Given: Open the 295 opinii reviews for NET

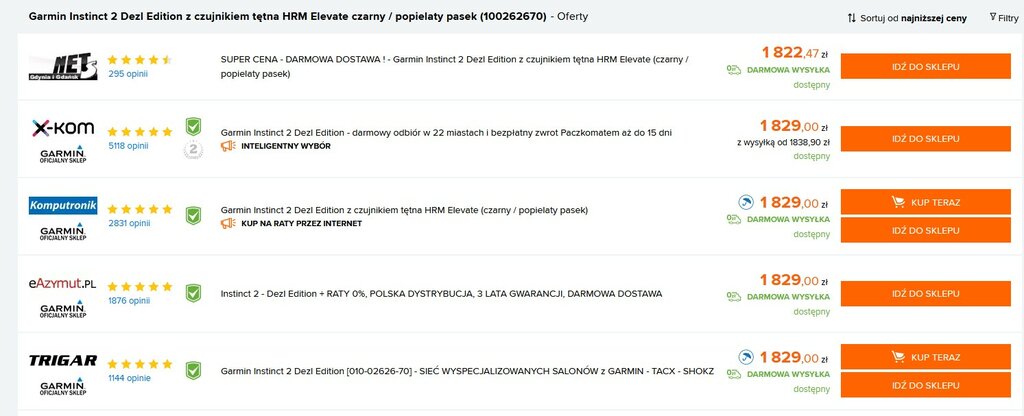Looking at the screenshot, I should (128, 74).
